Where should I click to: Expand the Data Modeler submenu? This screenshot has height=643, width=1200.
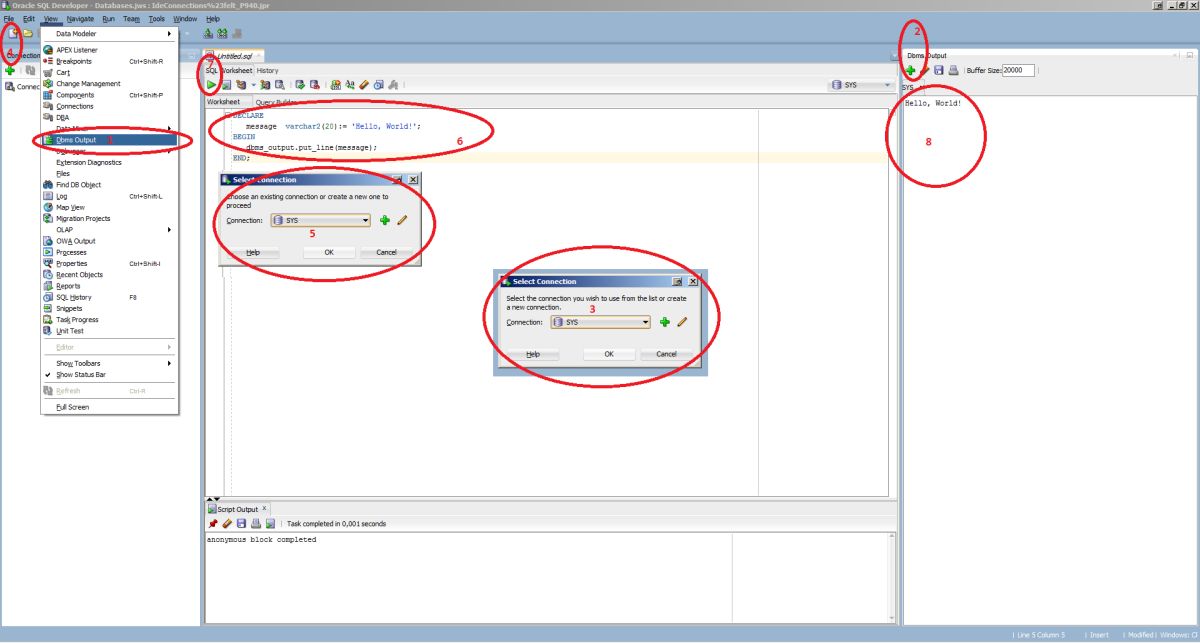[109, 33]
